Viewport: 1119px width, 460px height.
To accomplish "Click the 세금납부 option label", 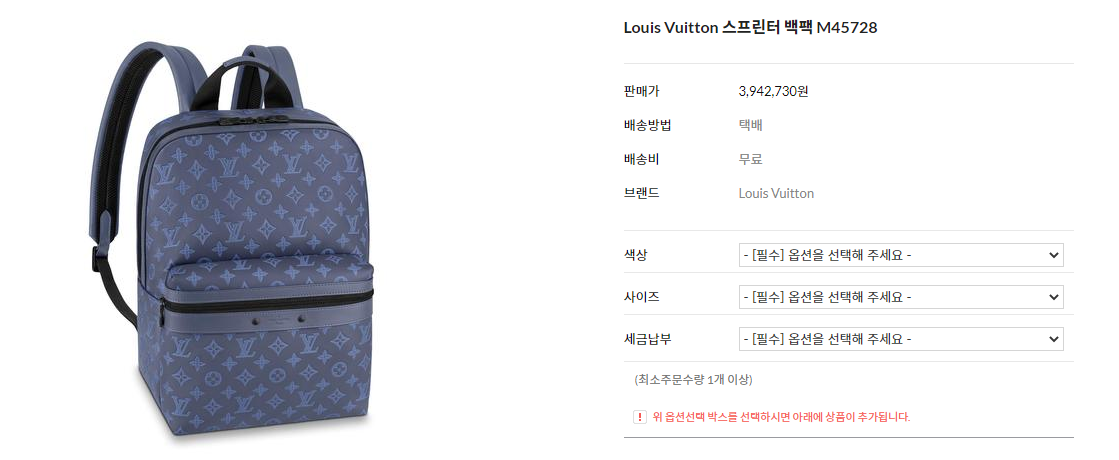I will coord(647,339).
